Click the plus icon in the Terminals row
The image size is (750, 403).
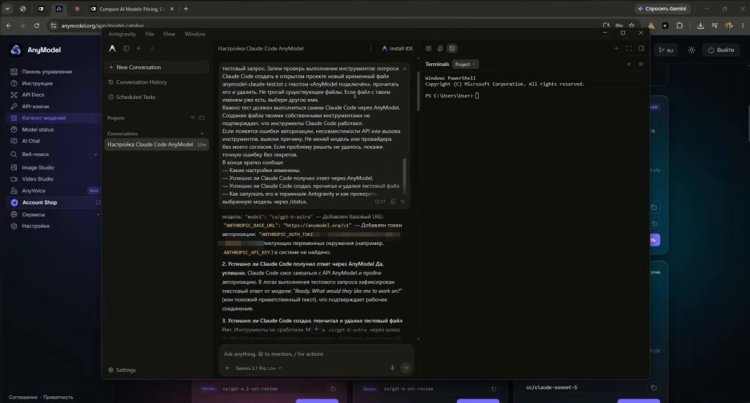coord(629,64)
